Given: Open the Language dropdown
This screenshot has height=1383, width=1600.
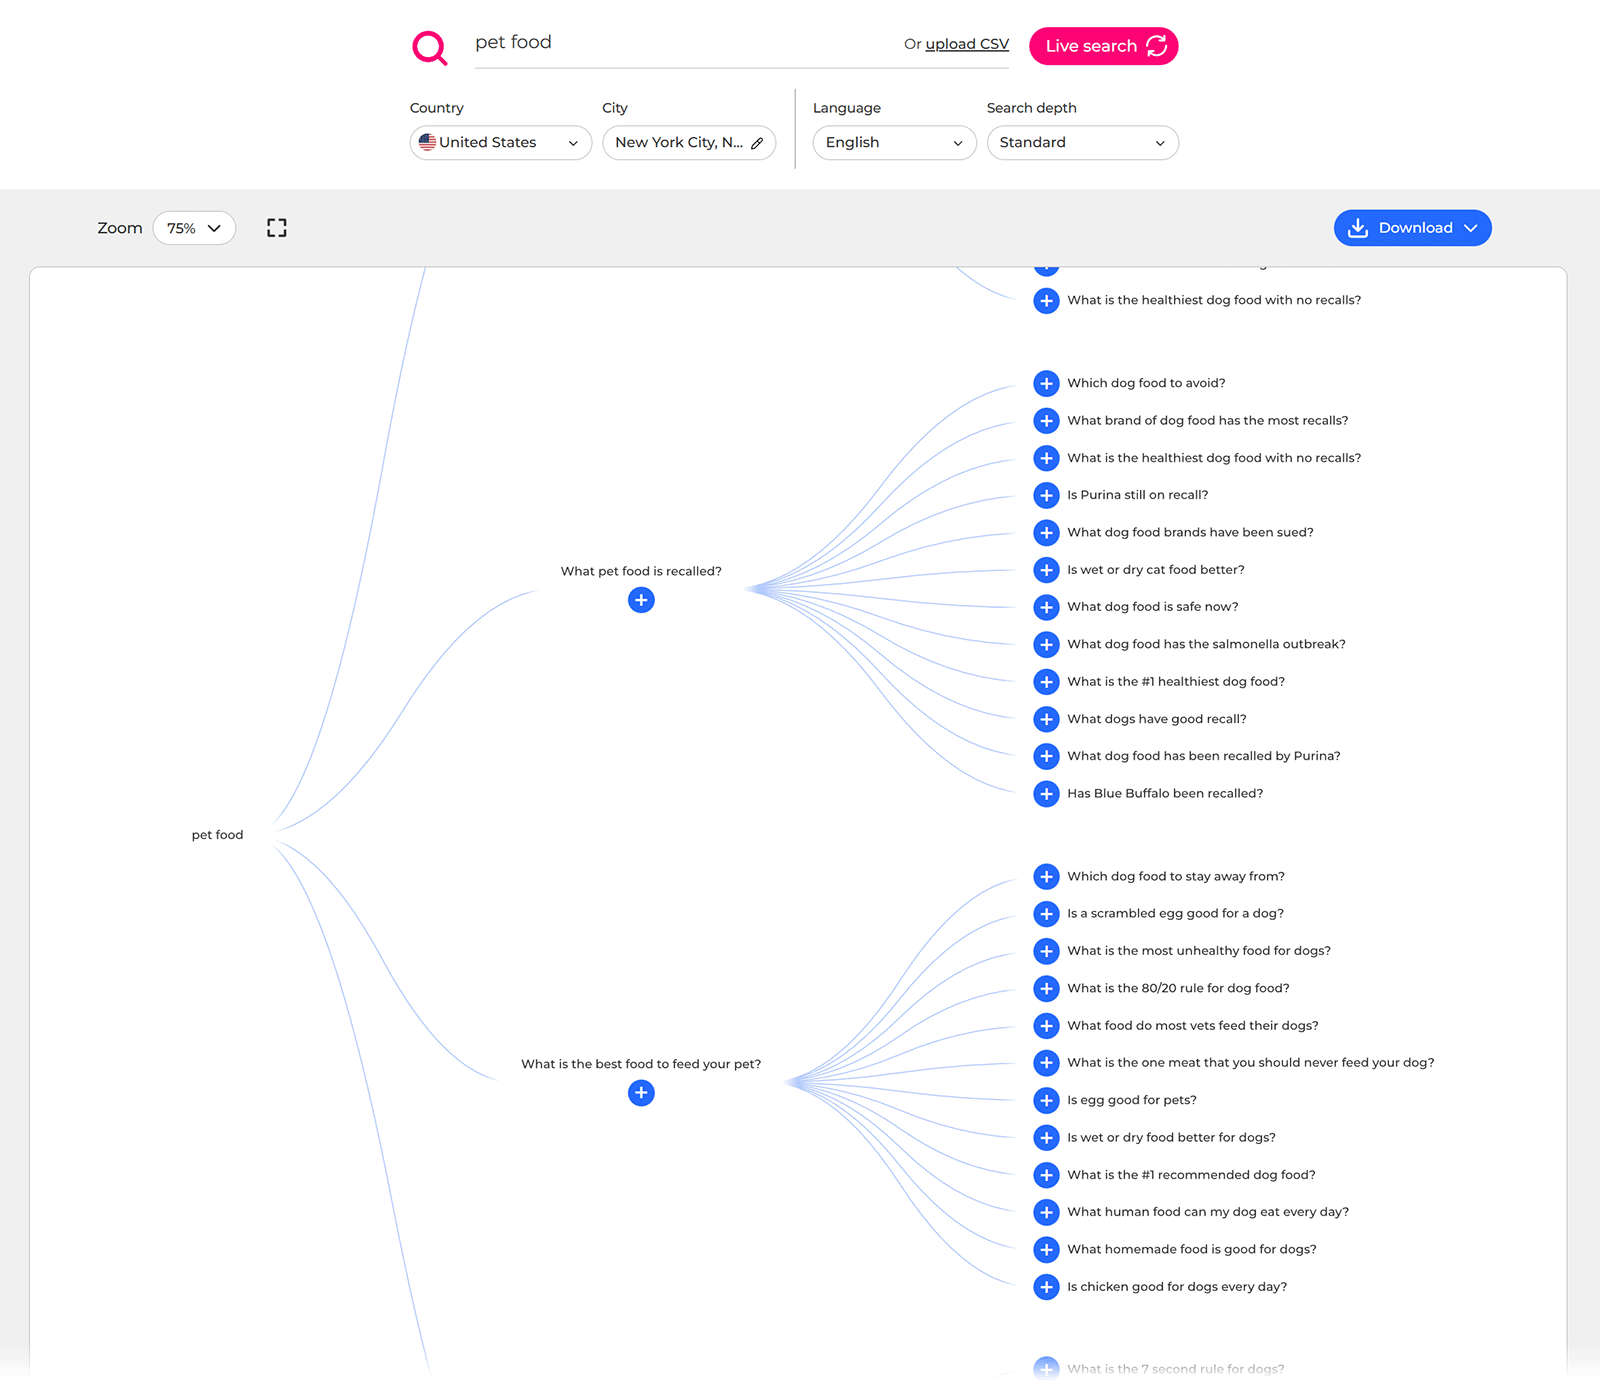Looking at the screenshot, I should tap(893, 142).
